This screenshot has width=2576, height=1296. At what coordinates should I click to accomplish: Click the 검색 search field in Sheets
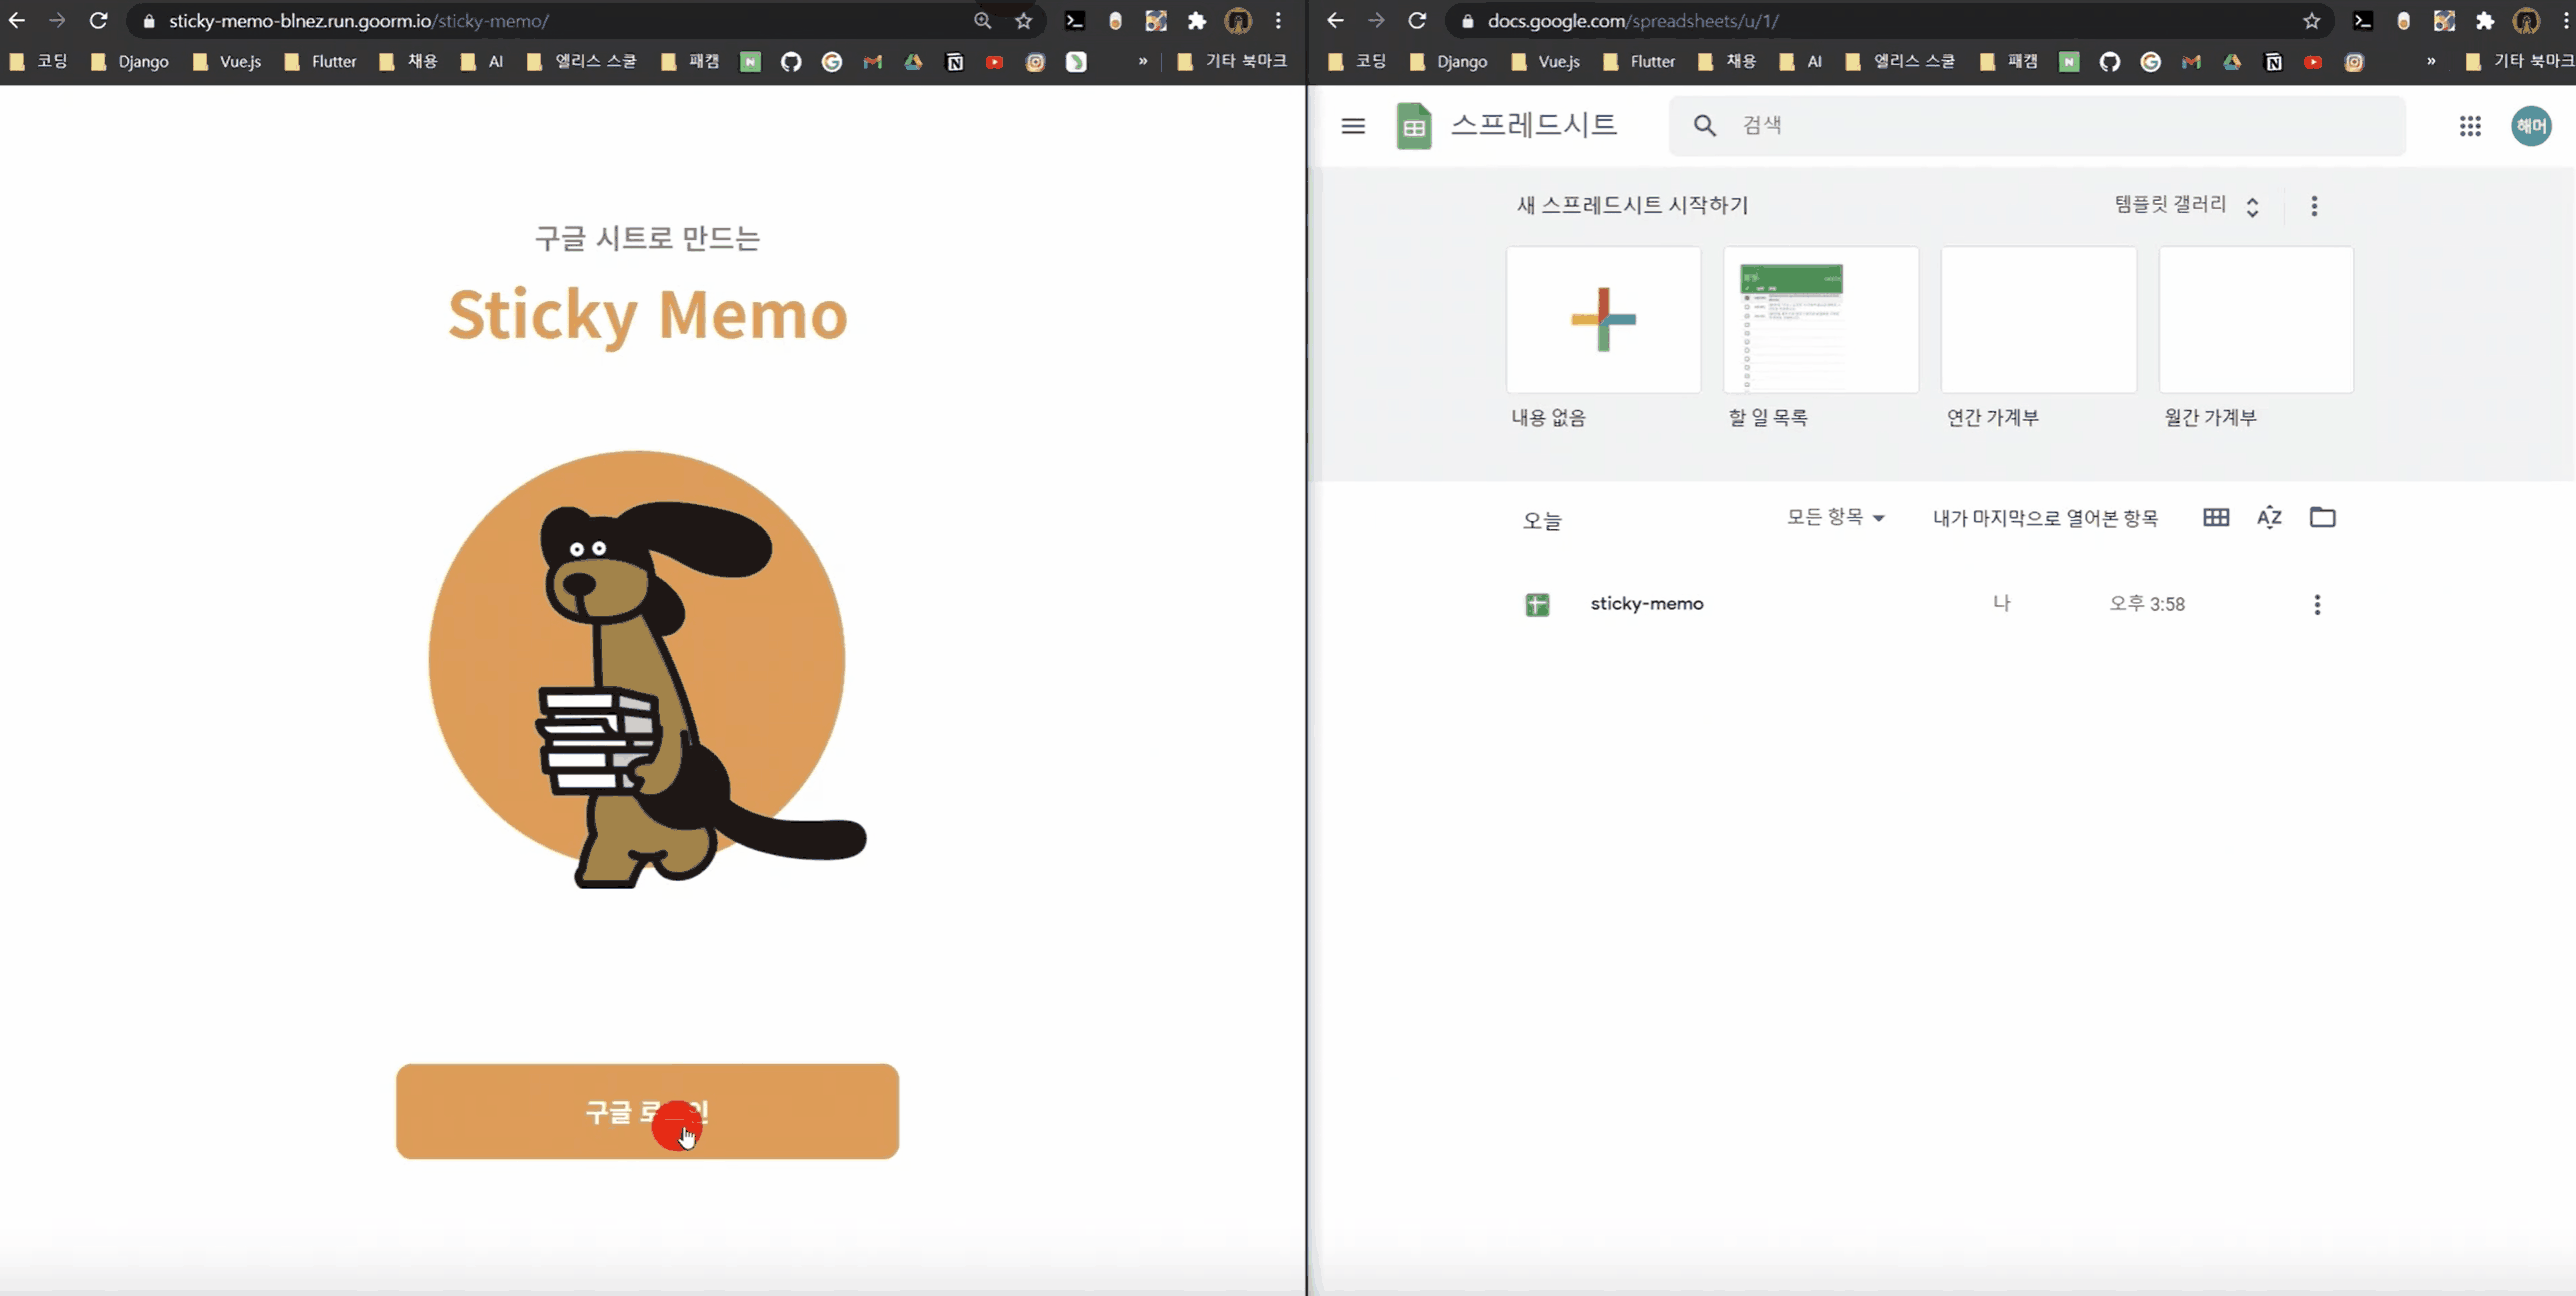click(2040, 126)
